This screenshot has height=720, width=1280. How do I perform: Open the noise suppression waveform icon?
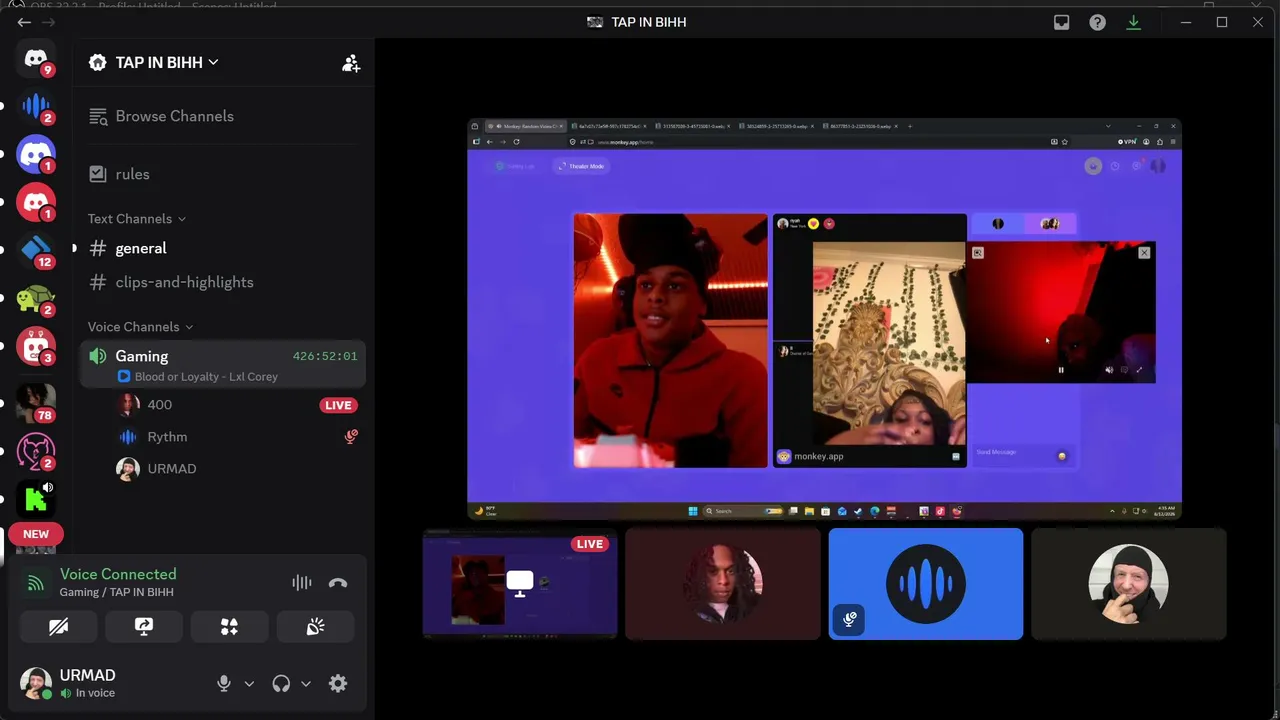(x=301, y=583)
